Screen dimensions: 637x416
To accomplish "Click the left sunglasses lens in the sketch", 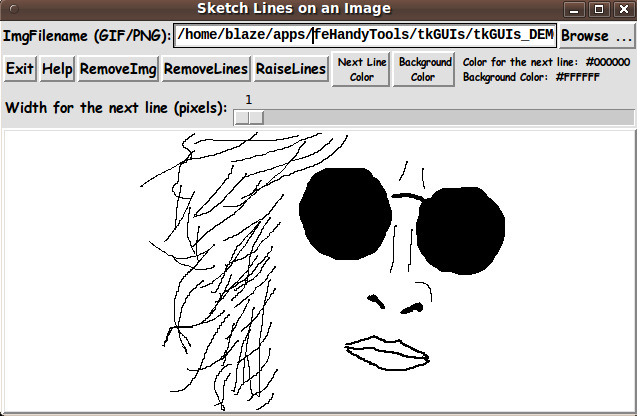I will pyautogui.click(x=345, y=214).
